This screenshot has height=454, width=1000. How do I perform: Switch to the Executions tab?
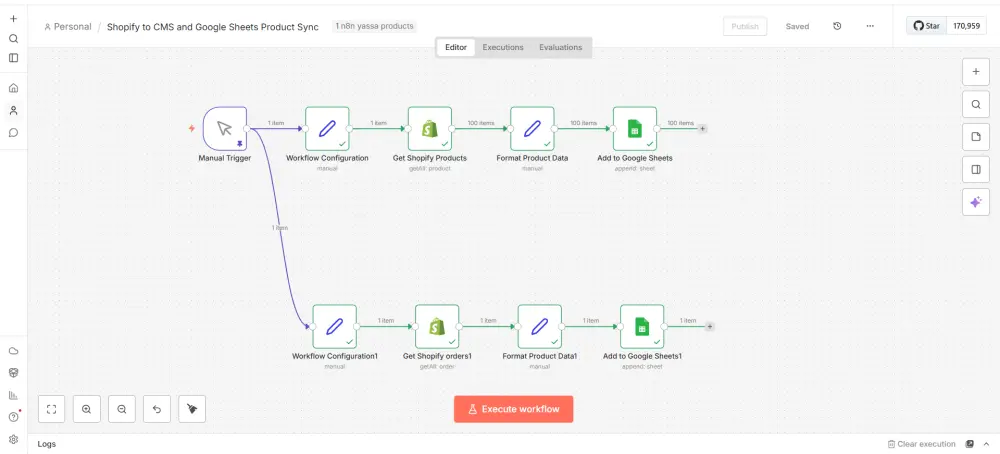tap(503, 47)
